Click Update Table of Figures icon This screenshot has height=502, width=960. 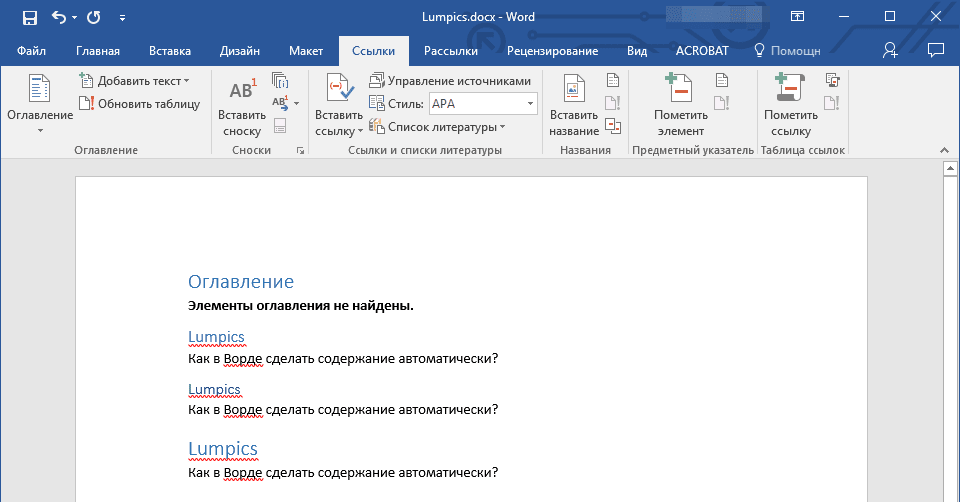tap(613, 103)
